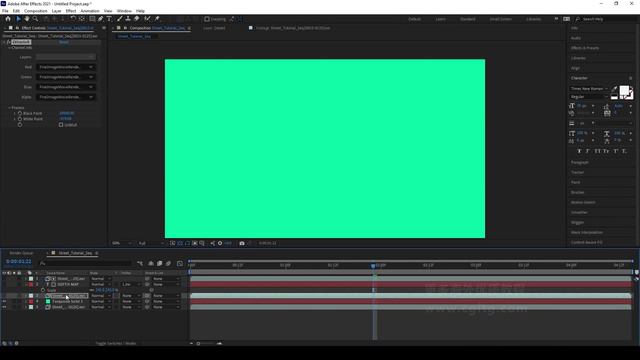Viewport: 640px width, 360px height.
Task: Click the timeline layer search field
Action: tap(86, 264)
